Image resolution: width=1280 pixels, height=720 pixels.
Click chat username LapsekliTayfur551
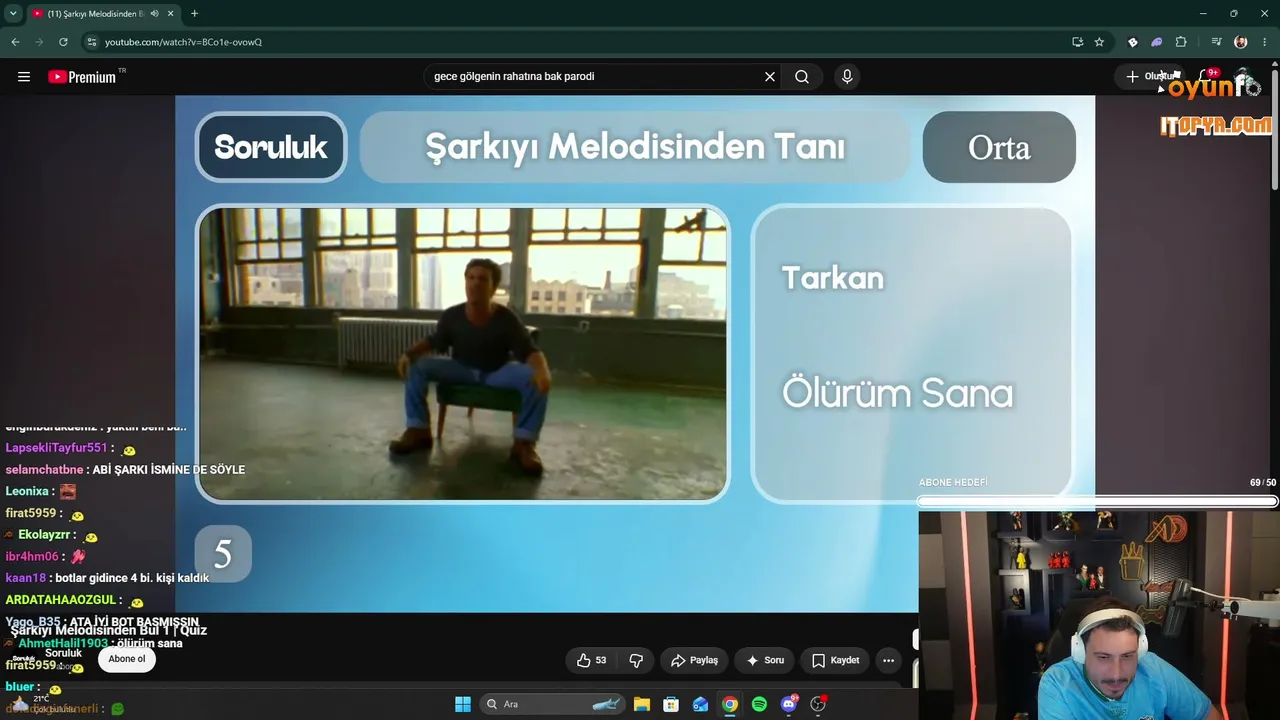pos(56,448)
